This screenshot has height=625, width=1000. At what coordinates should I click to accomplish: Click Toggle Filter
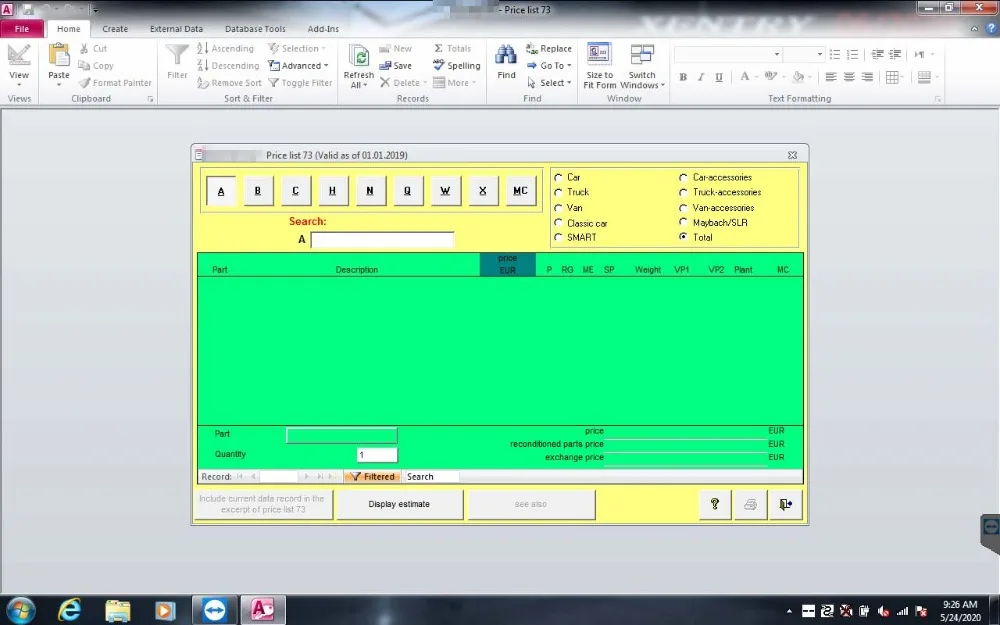click(x=300, y=83)
